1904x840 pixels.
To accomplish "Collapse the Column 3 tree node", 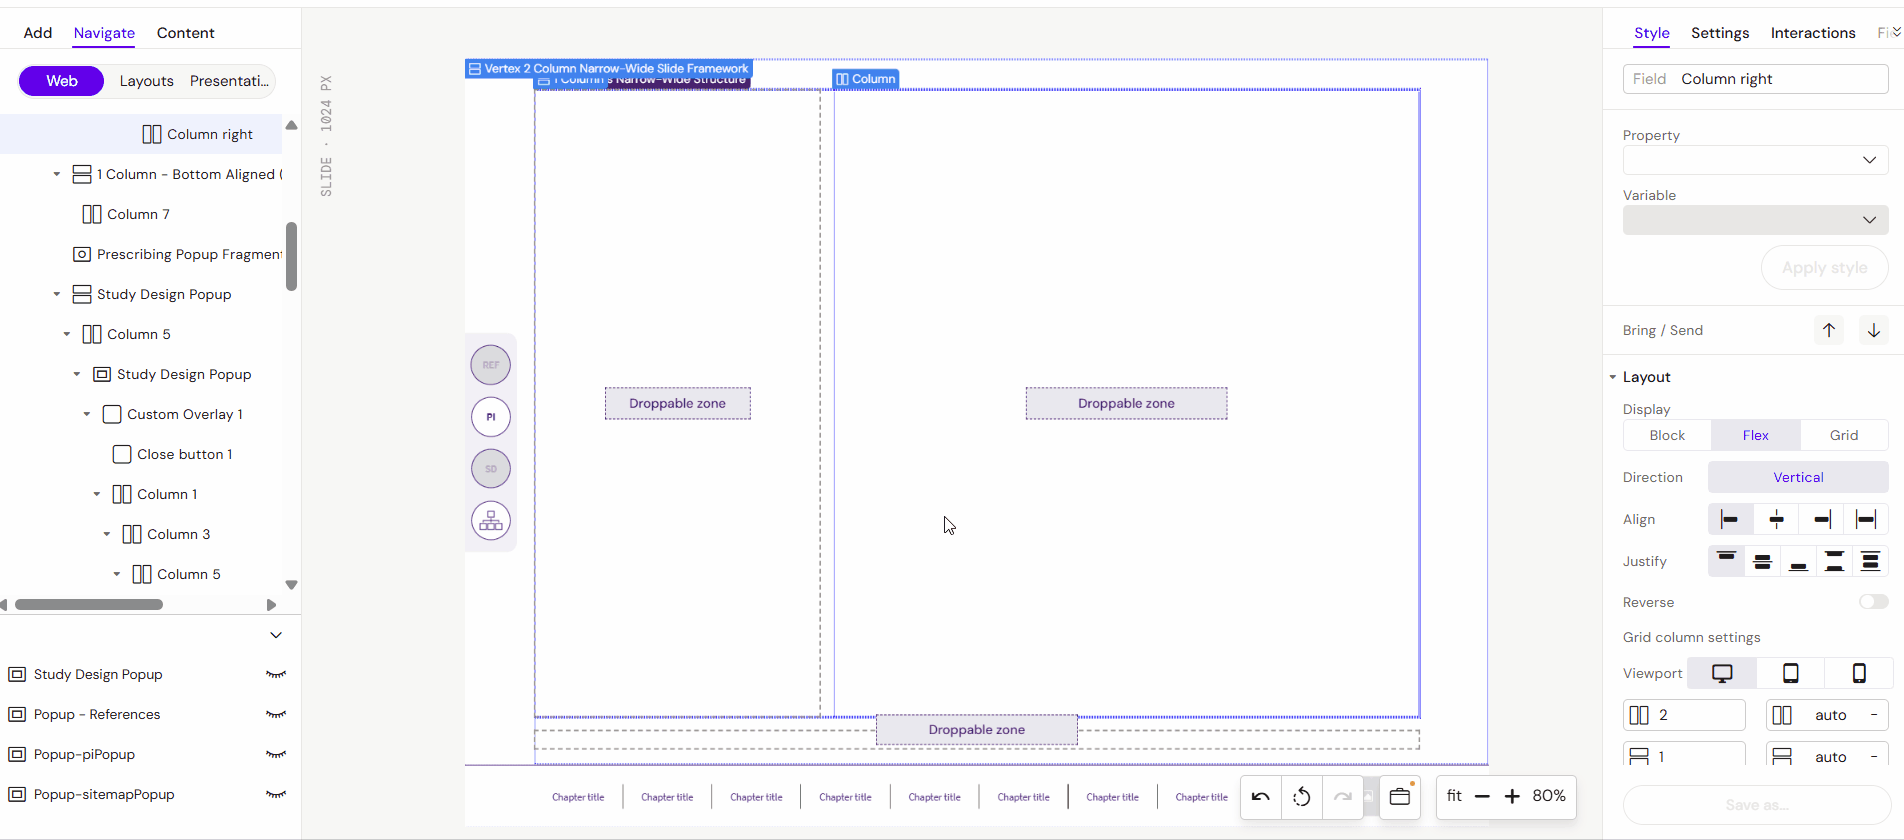I will click(x=107, y=534).
